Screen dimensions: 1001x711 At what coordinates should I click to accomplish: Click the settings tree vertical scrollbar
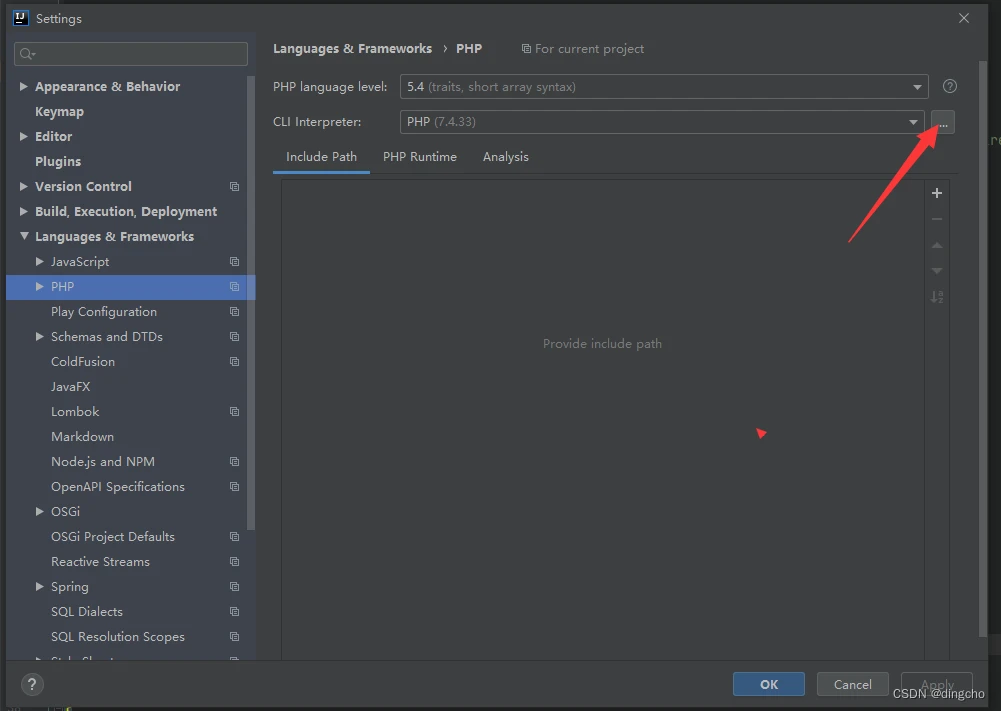pyautogui.click(x=251, y=303)
